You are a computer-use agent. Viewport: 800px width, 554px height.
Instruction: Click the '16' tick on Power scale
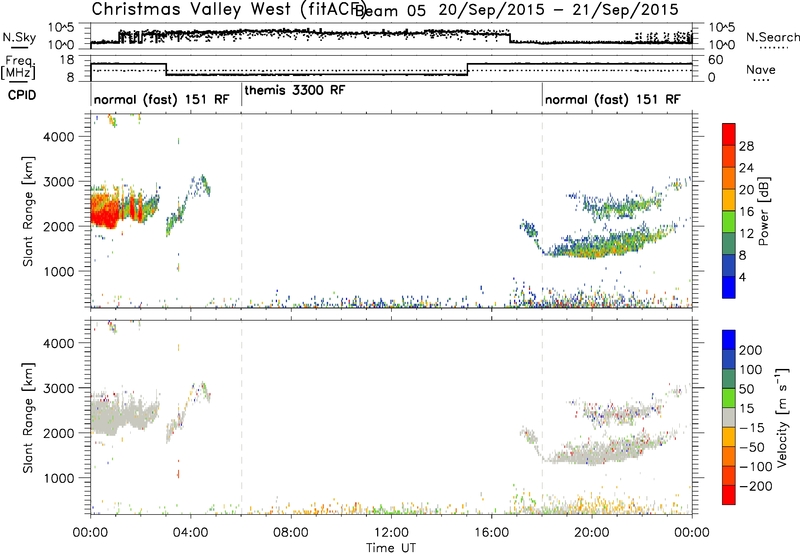[x=746, y=212]
